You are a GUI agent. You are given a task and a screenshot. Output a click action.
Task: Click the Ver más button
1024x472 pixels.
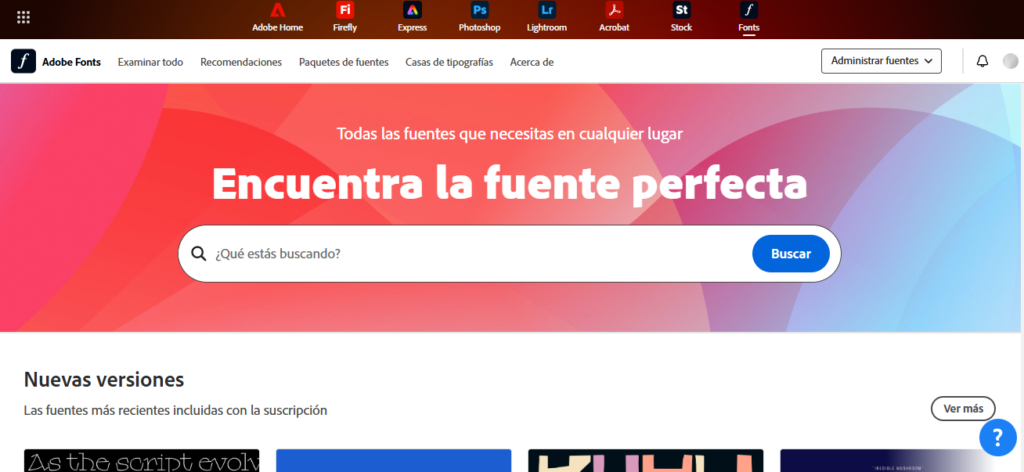(x=962, y=408)
